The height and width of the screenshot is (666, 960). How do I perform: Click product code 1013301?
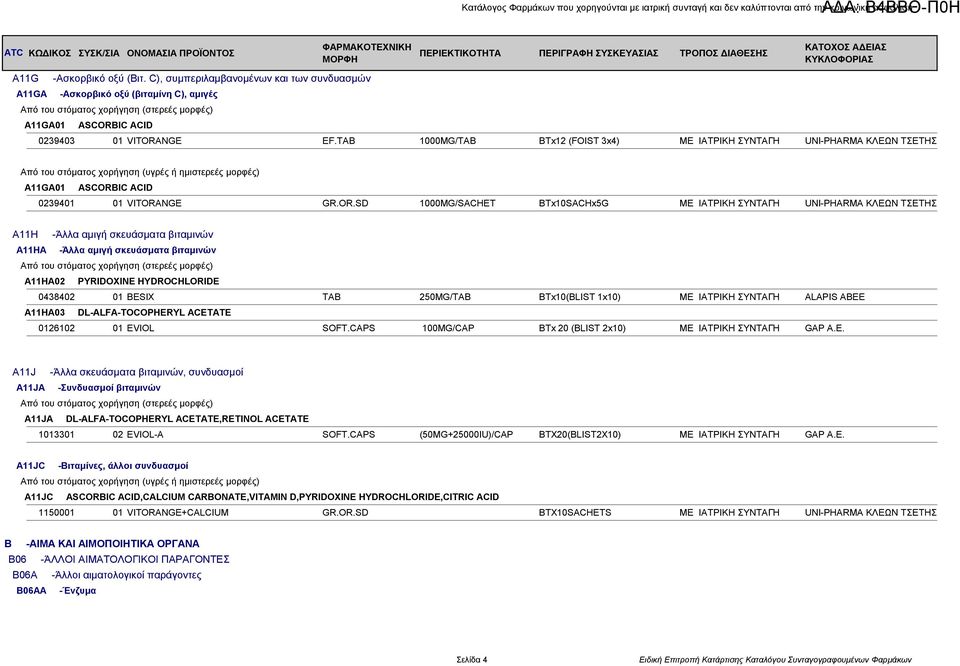[56, 435]
